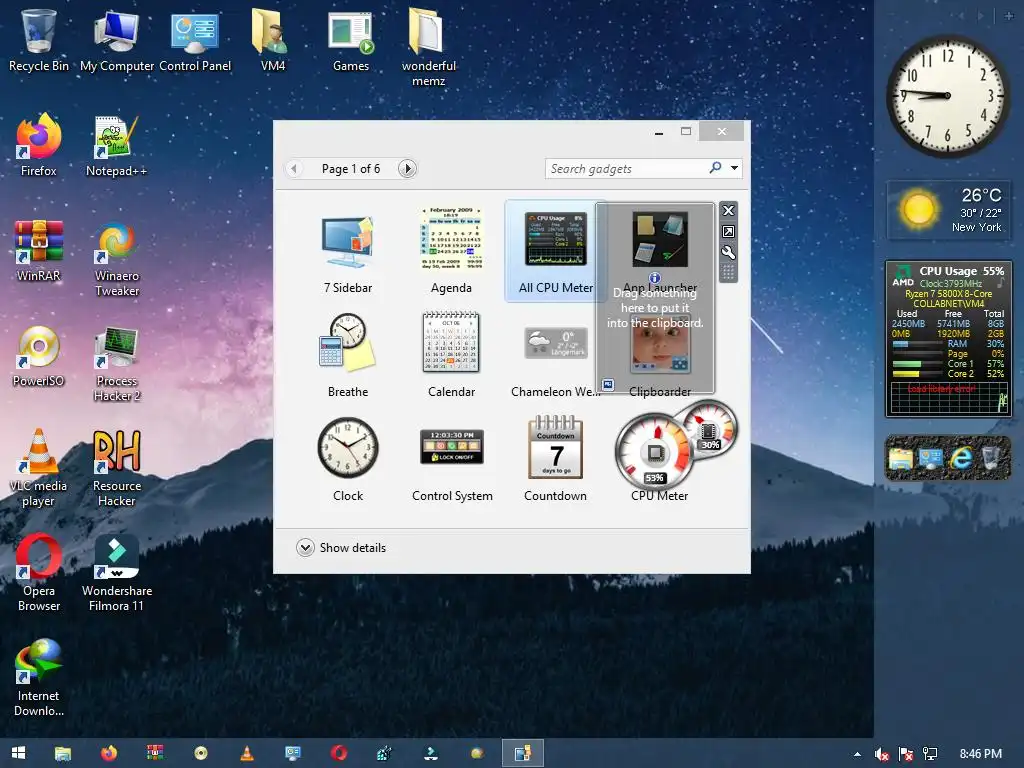Open PowerISO disc icon on the taskbar
The height and width of the screenshot is (768, 1024).
pos(200,753)
